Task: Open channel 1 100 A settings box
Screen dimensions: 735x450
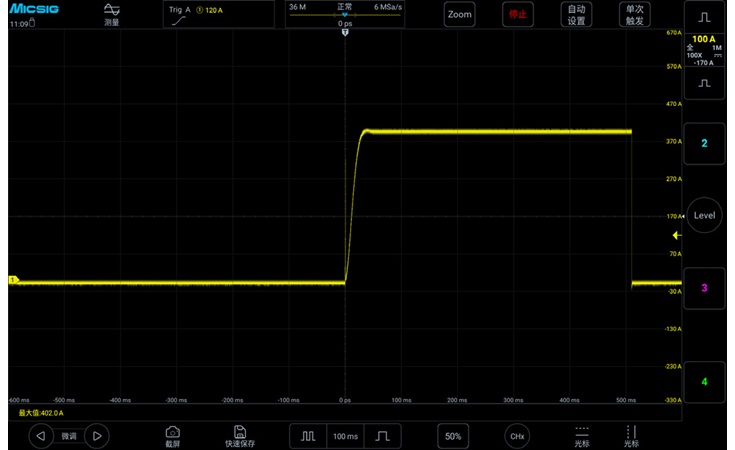Action: (704, 49)
